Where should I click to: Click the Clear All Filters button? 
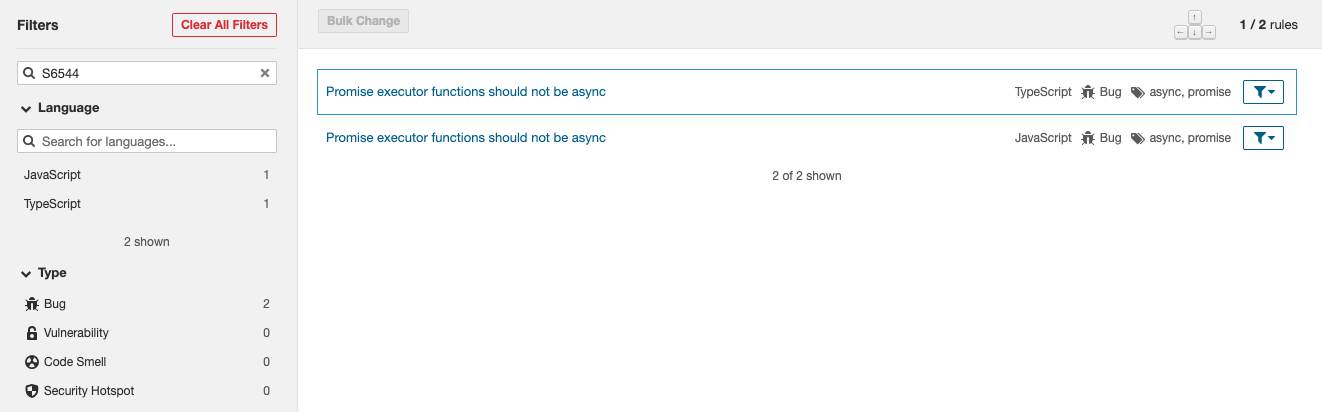coord(224,25)
